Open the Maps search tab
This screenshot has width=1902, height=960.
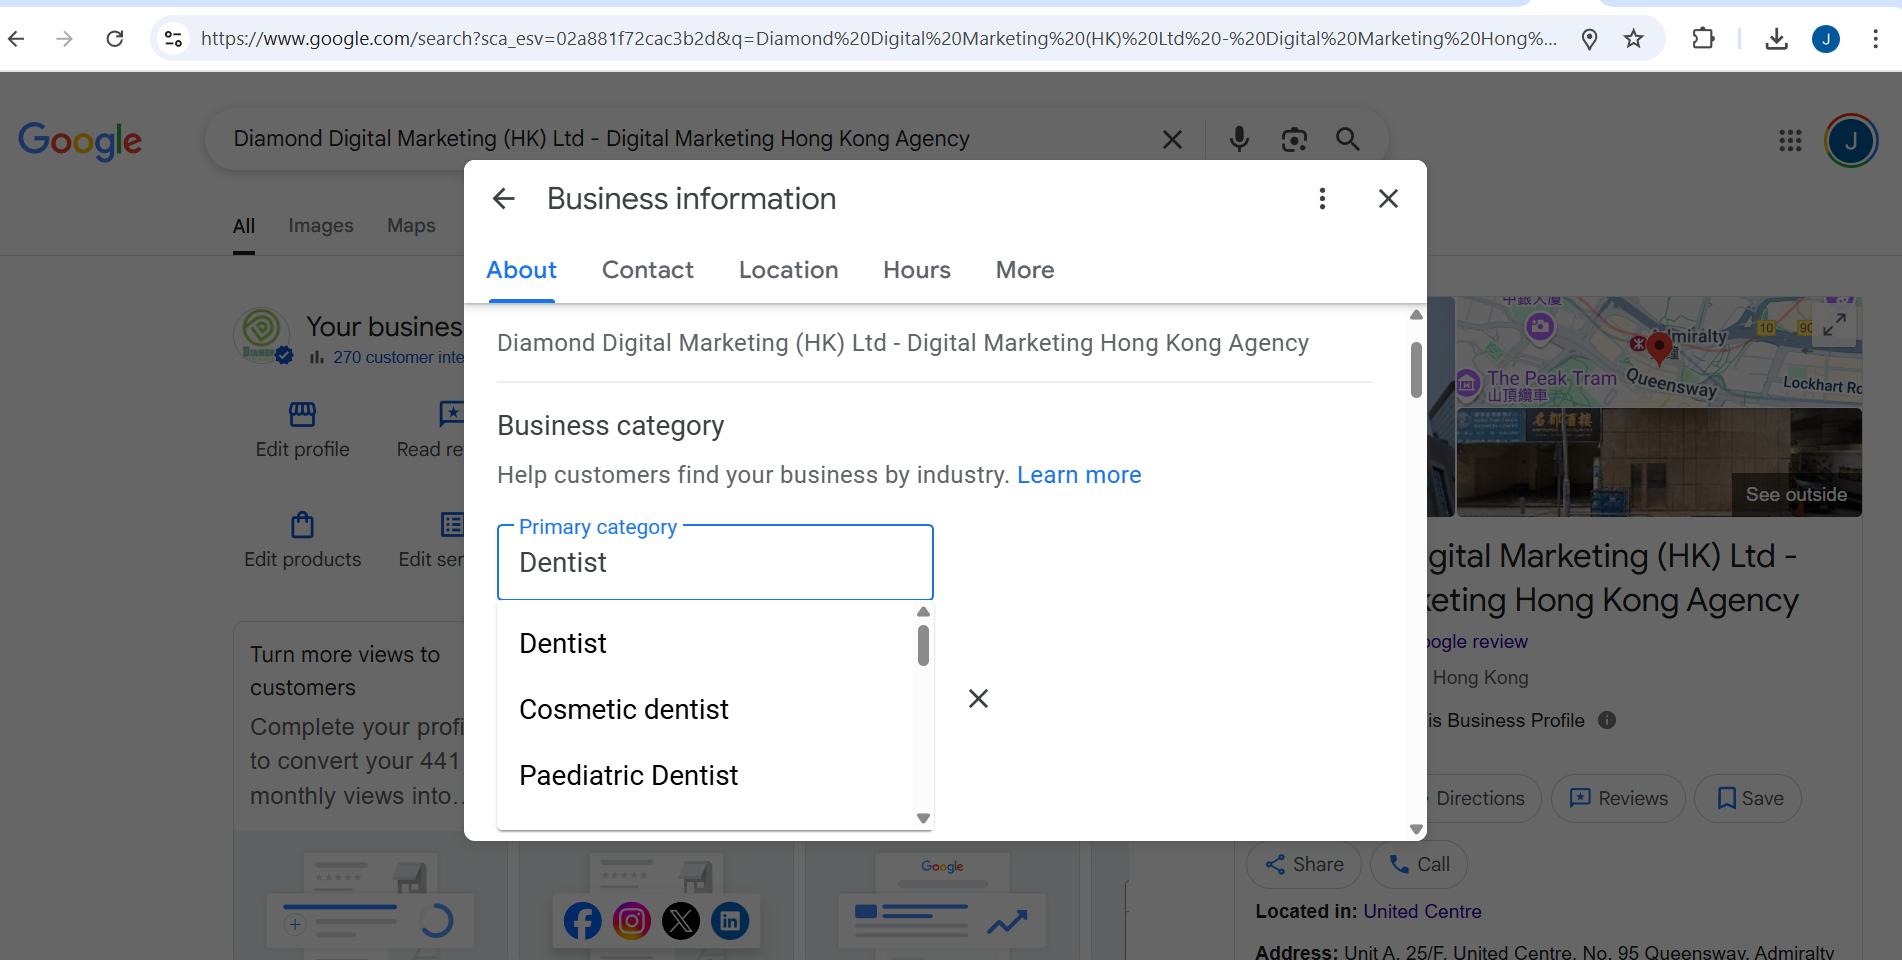click(411, 226)
